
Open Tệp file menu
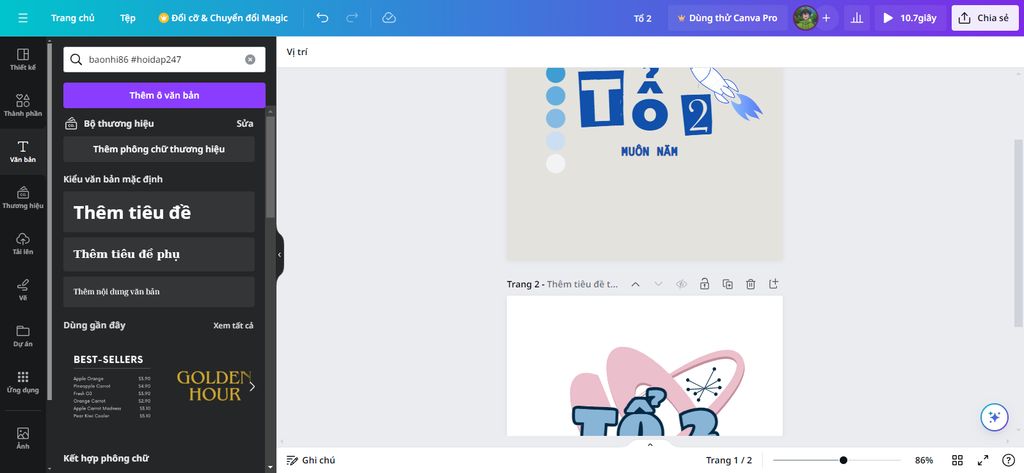(128, 18)
